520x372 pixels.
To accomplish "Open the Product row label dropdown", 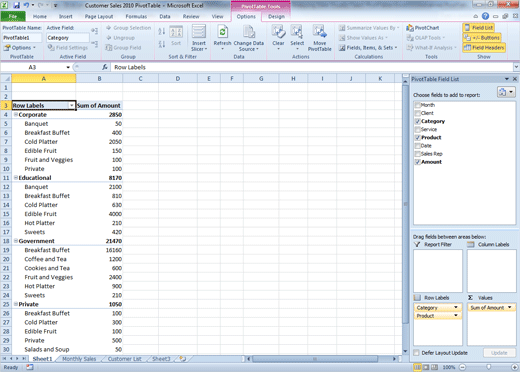I will tap(456, 315).
